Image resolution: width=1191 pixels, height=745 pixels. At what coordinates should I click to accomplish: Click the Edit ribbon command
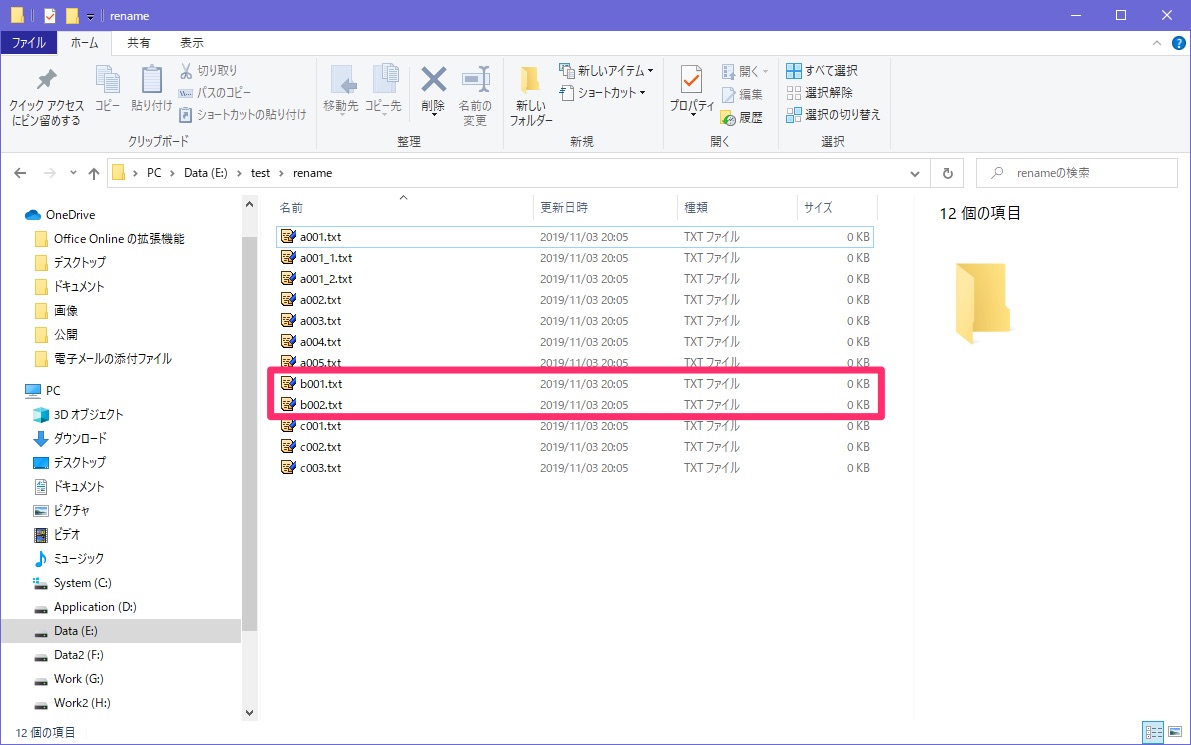pos(742,94)
